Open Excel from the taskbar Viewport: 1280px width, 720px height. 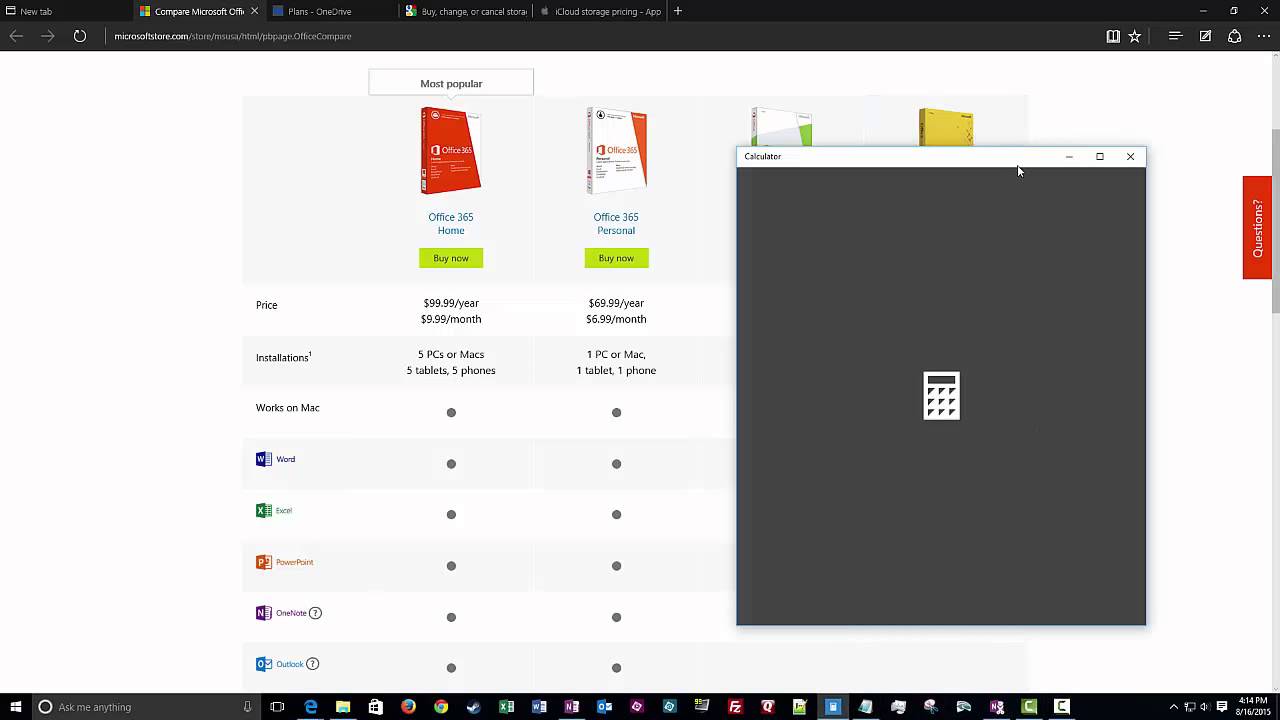[x=506, y=707]
